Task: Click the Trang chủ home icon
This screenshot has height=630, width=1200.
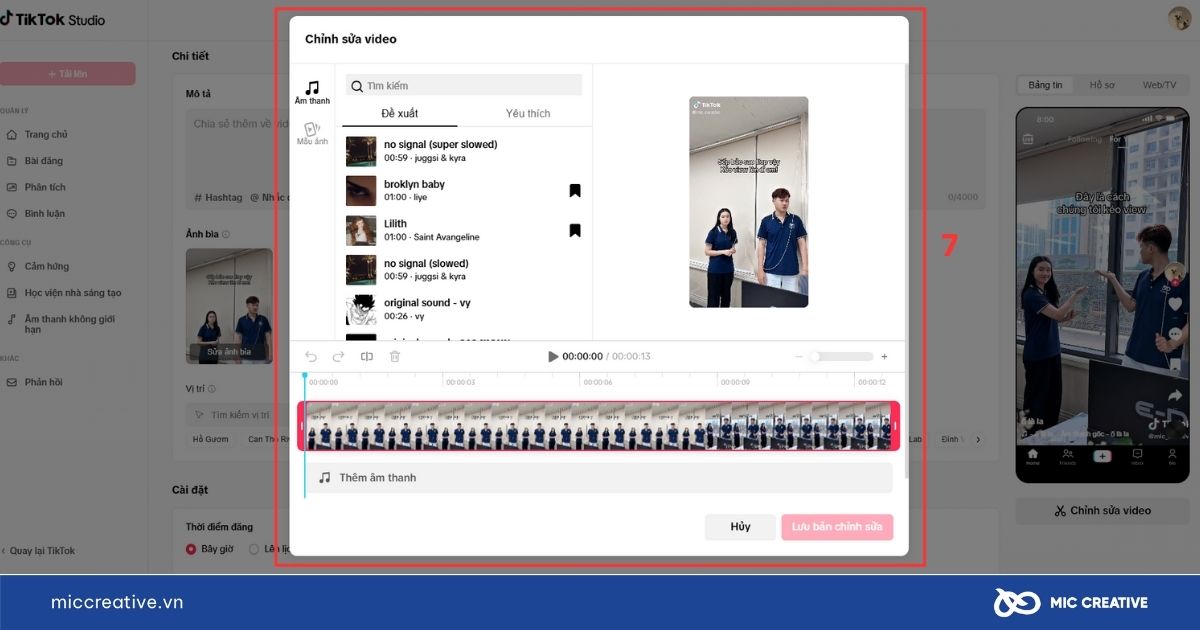Action: (x=12, y=134)
